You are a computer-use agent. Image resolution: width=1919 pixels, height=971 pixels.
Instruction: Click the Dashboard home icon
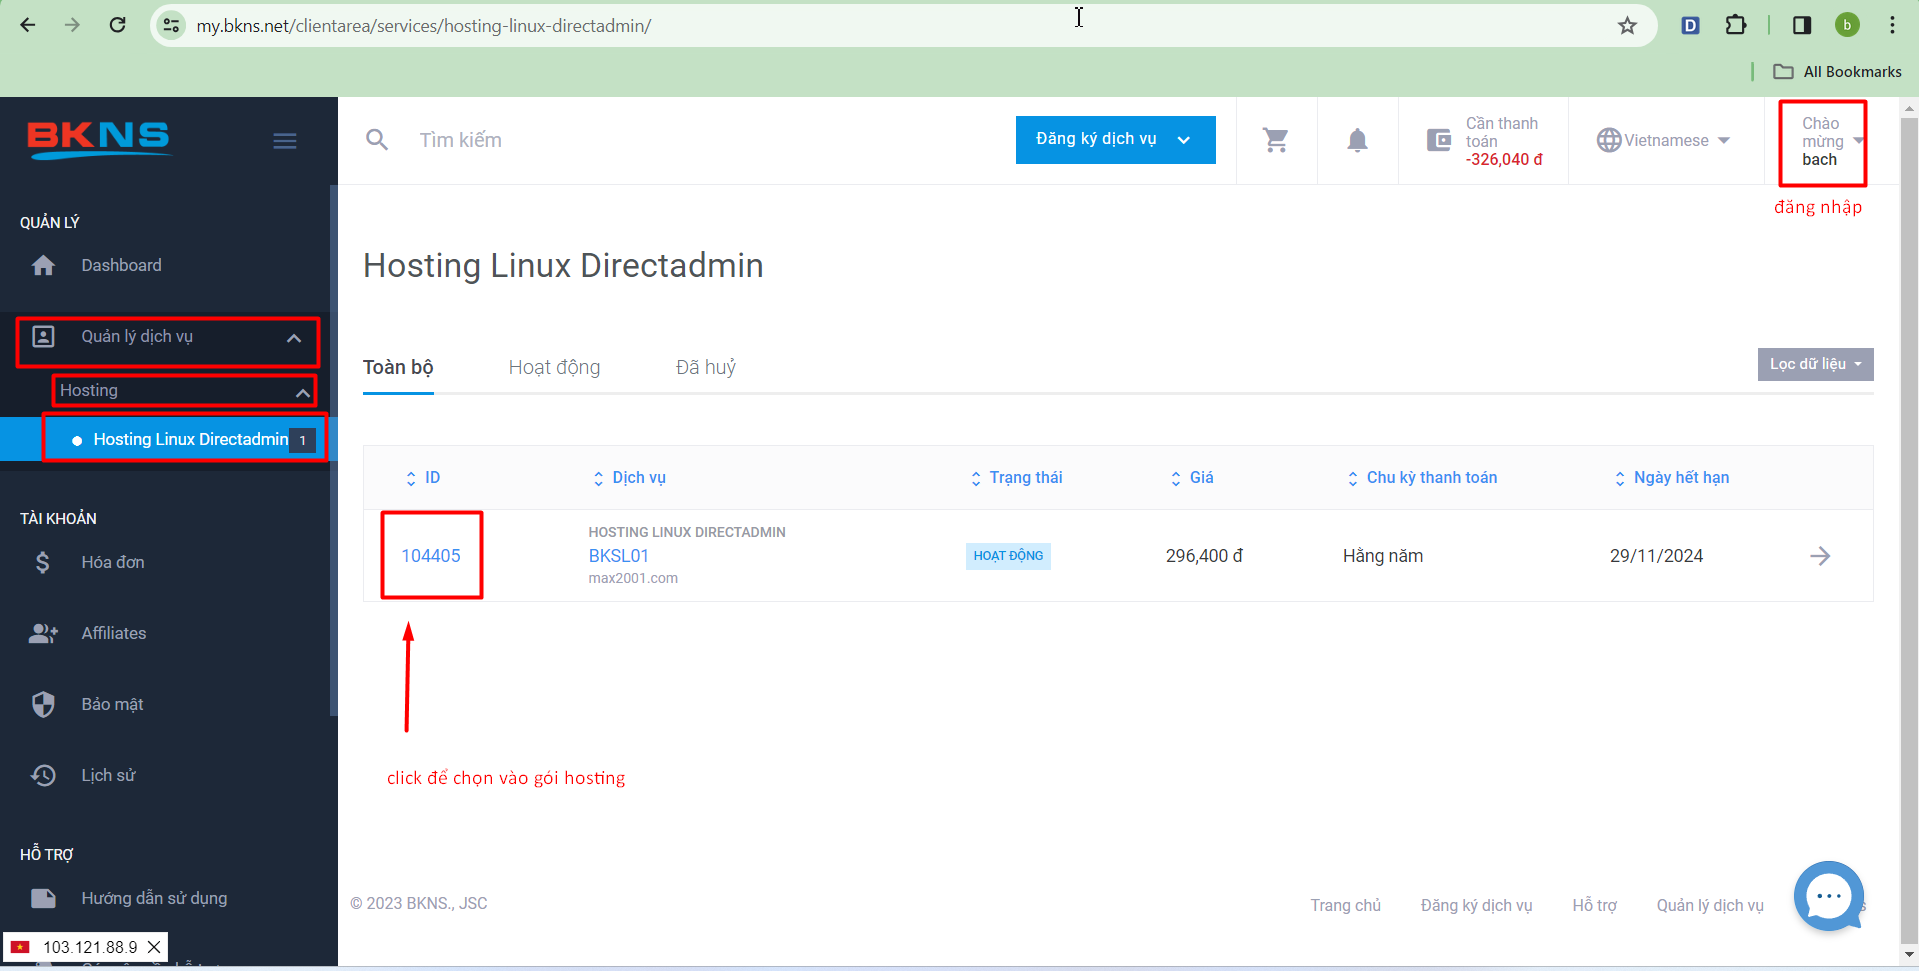pos(43,265)
